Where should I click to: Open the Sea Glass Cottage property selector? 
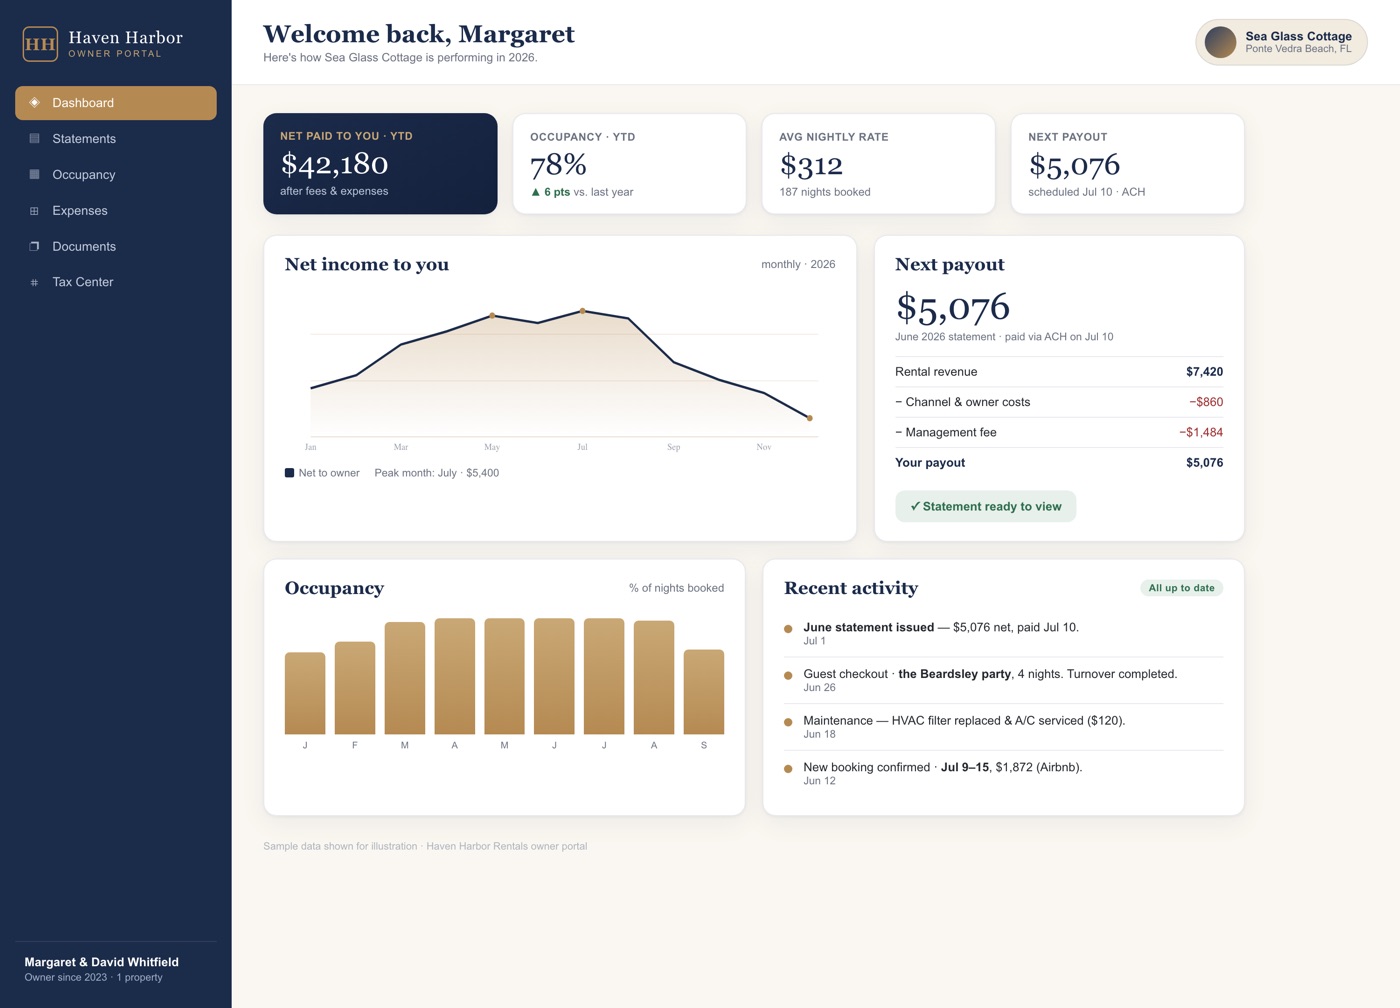coord(1281,42)
